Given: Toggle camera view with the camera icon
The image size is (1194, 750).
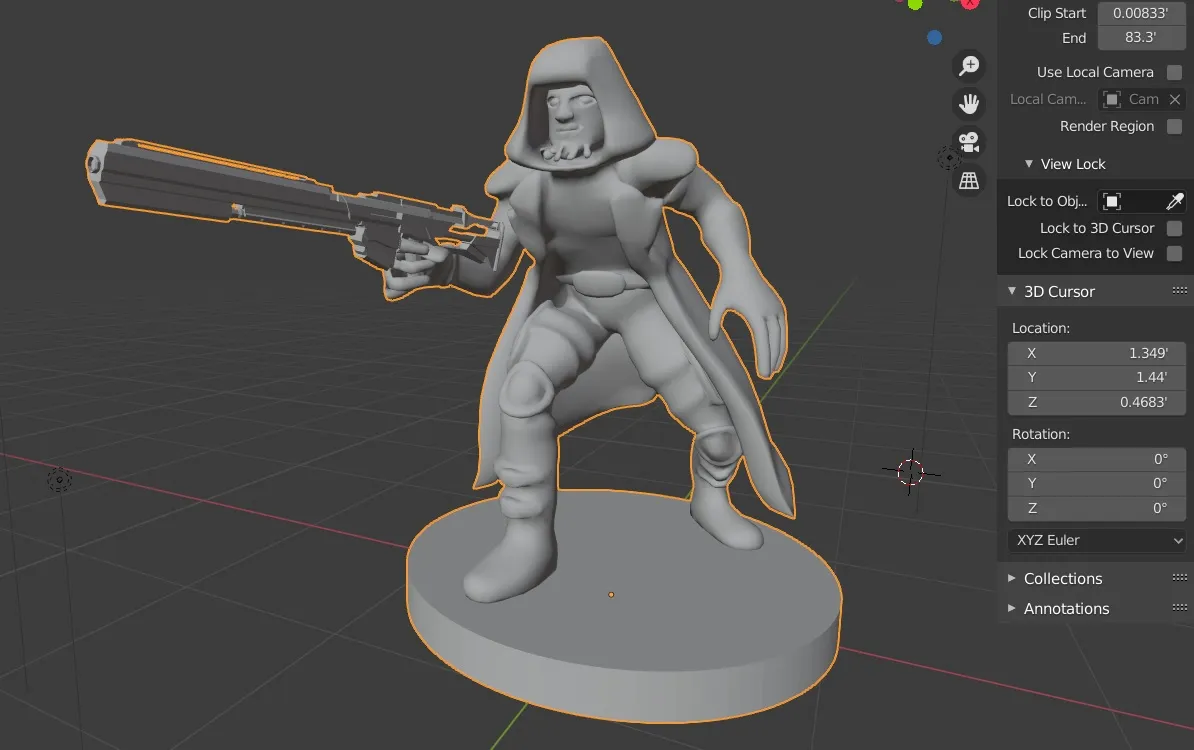Looking at the screenshot, I should point(969,142).
